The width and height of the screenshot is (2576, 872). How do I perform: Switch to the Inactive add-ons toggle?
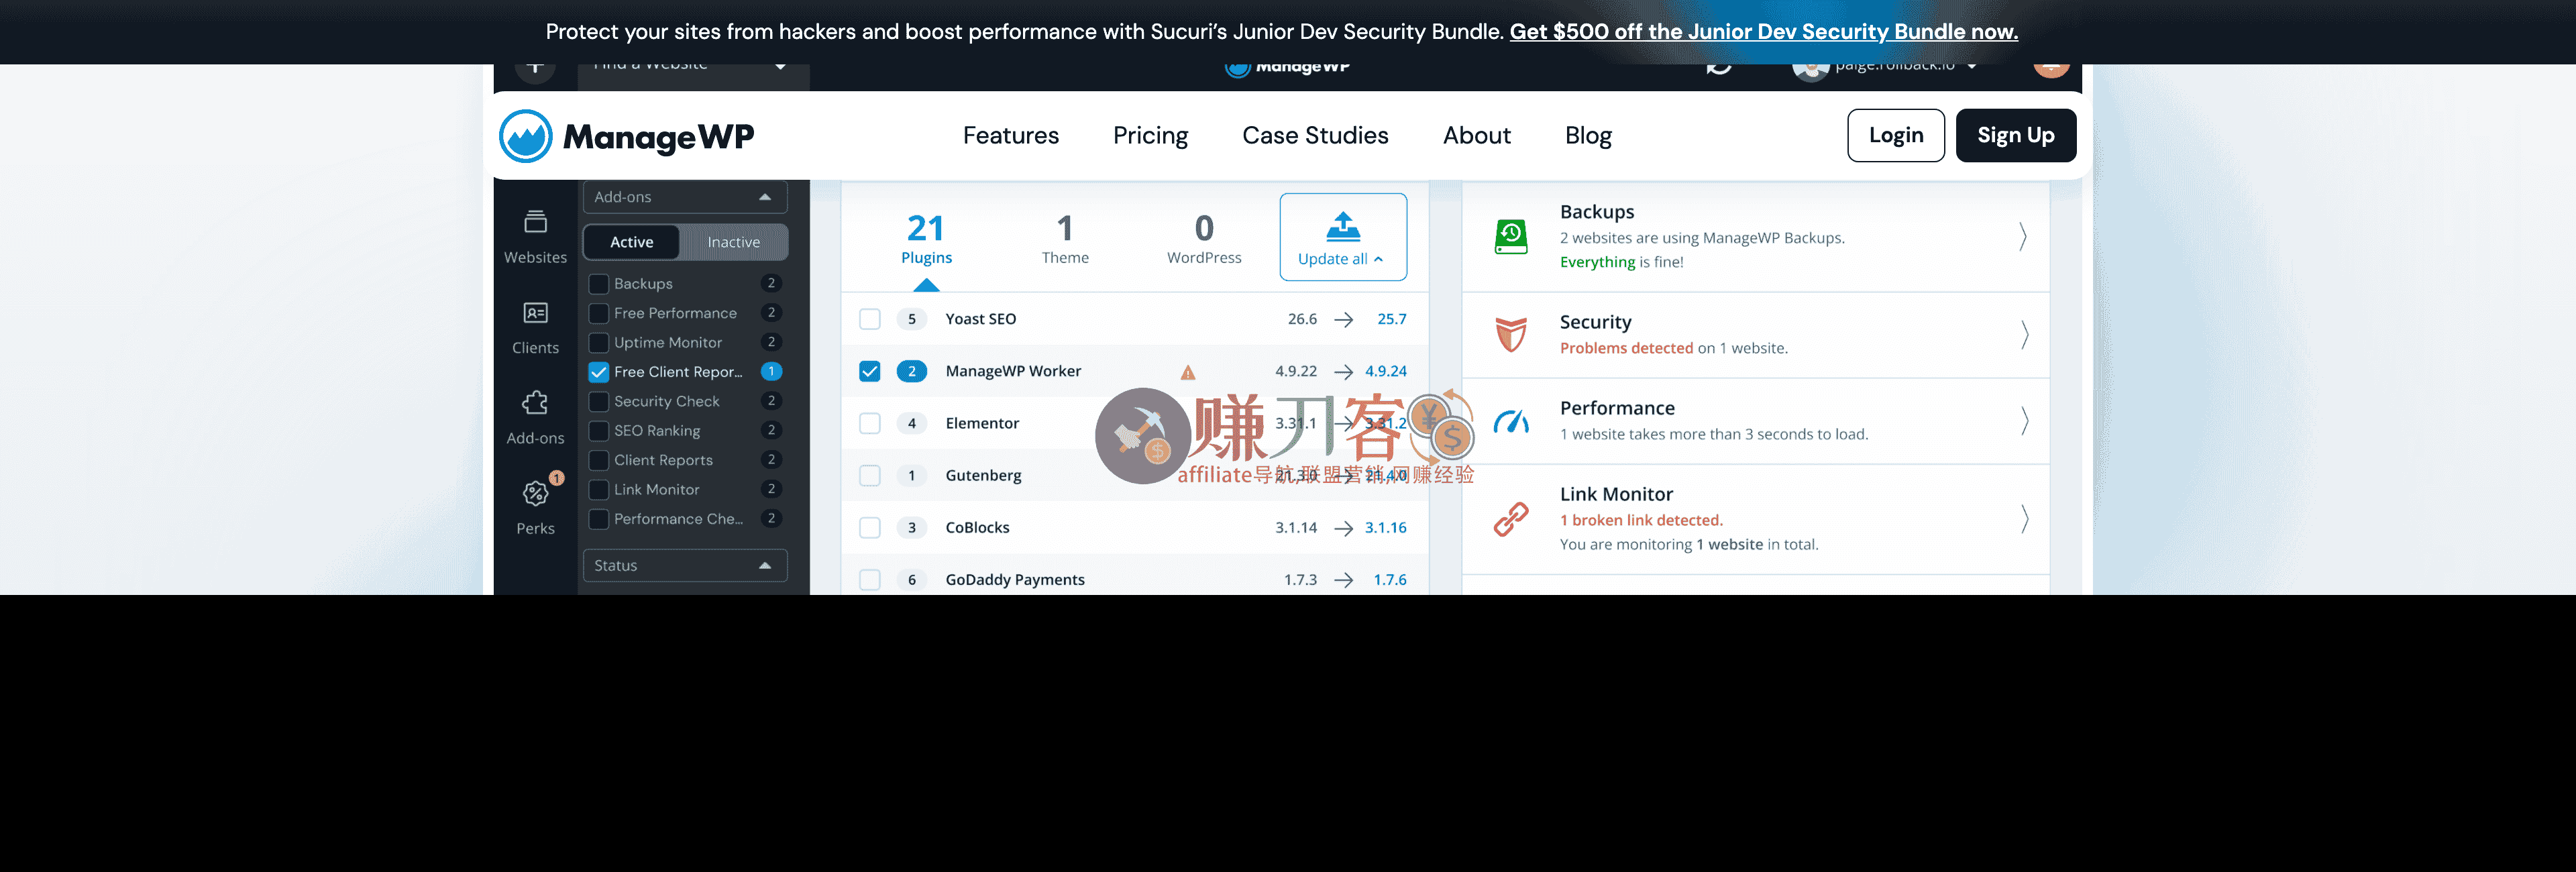(733, 242)
